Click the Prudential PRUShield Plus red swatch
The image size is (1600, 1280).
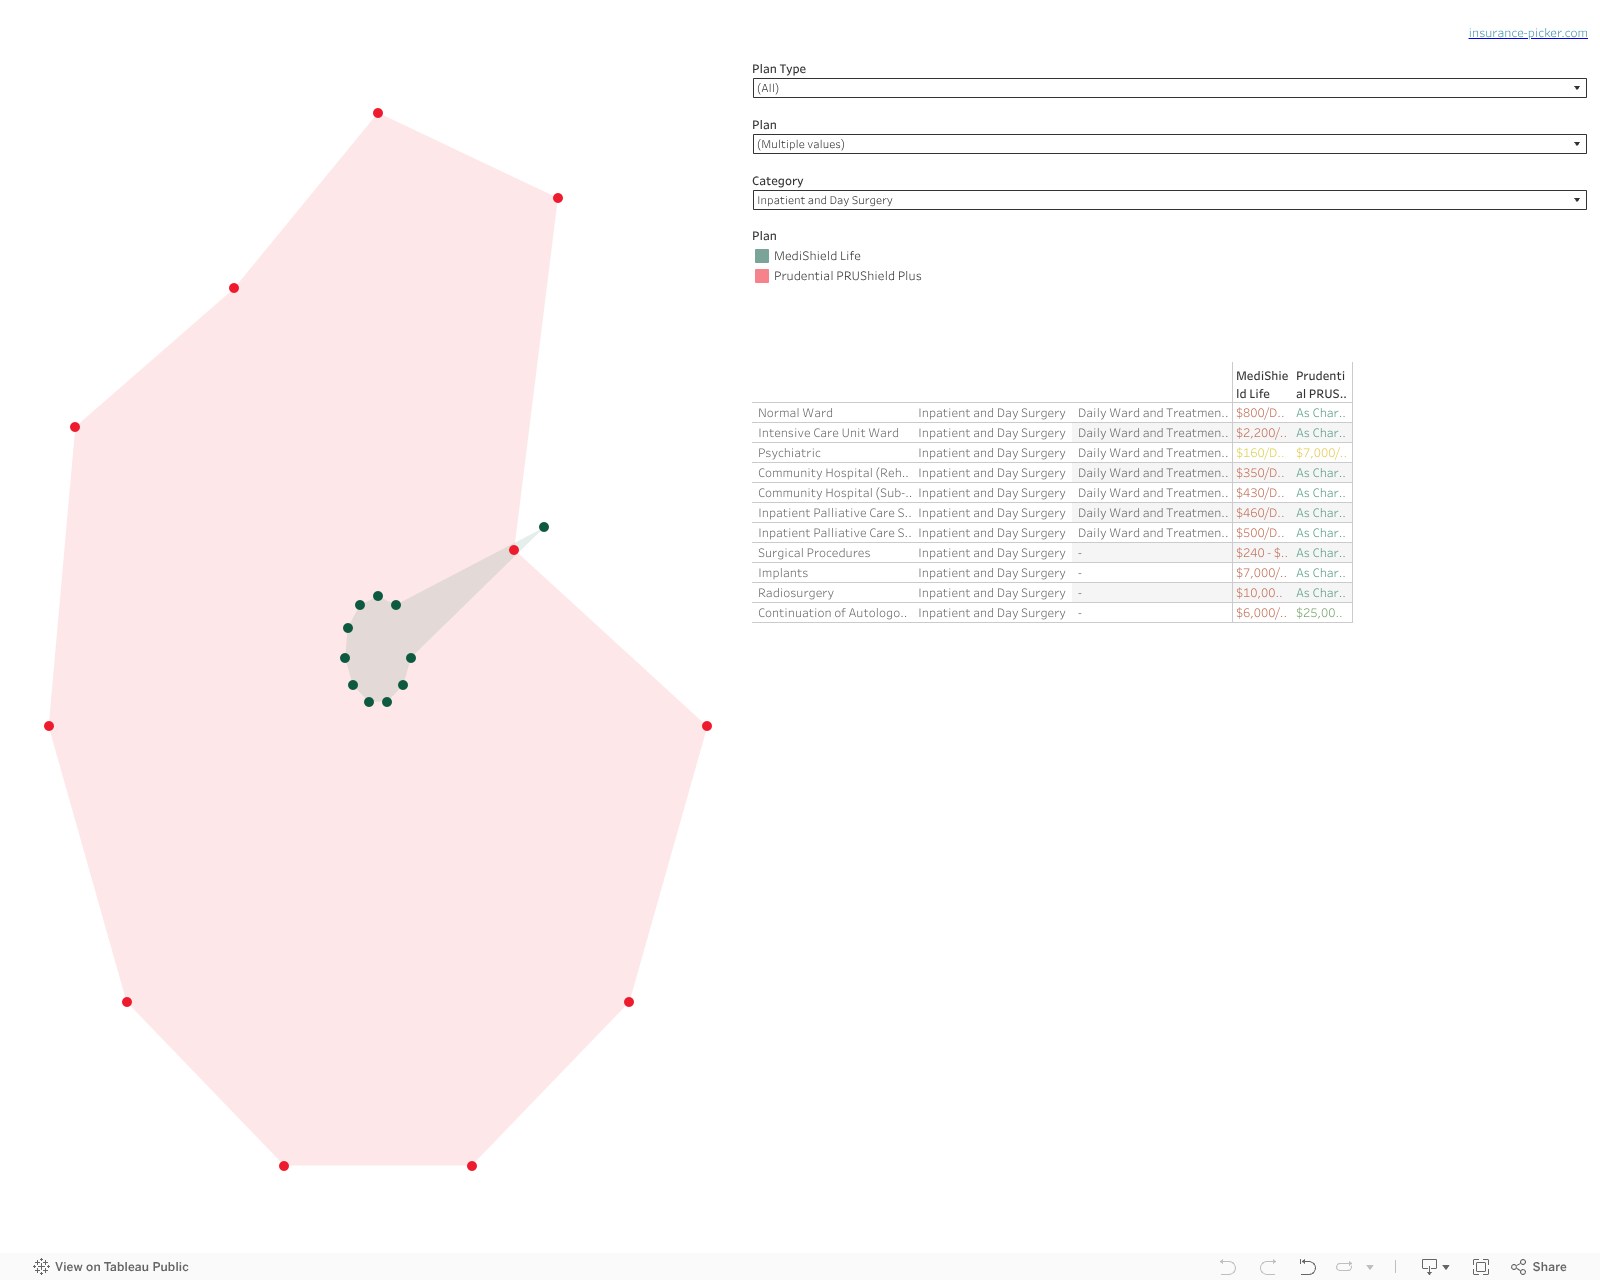(762, 276)
